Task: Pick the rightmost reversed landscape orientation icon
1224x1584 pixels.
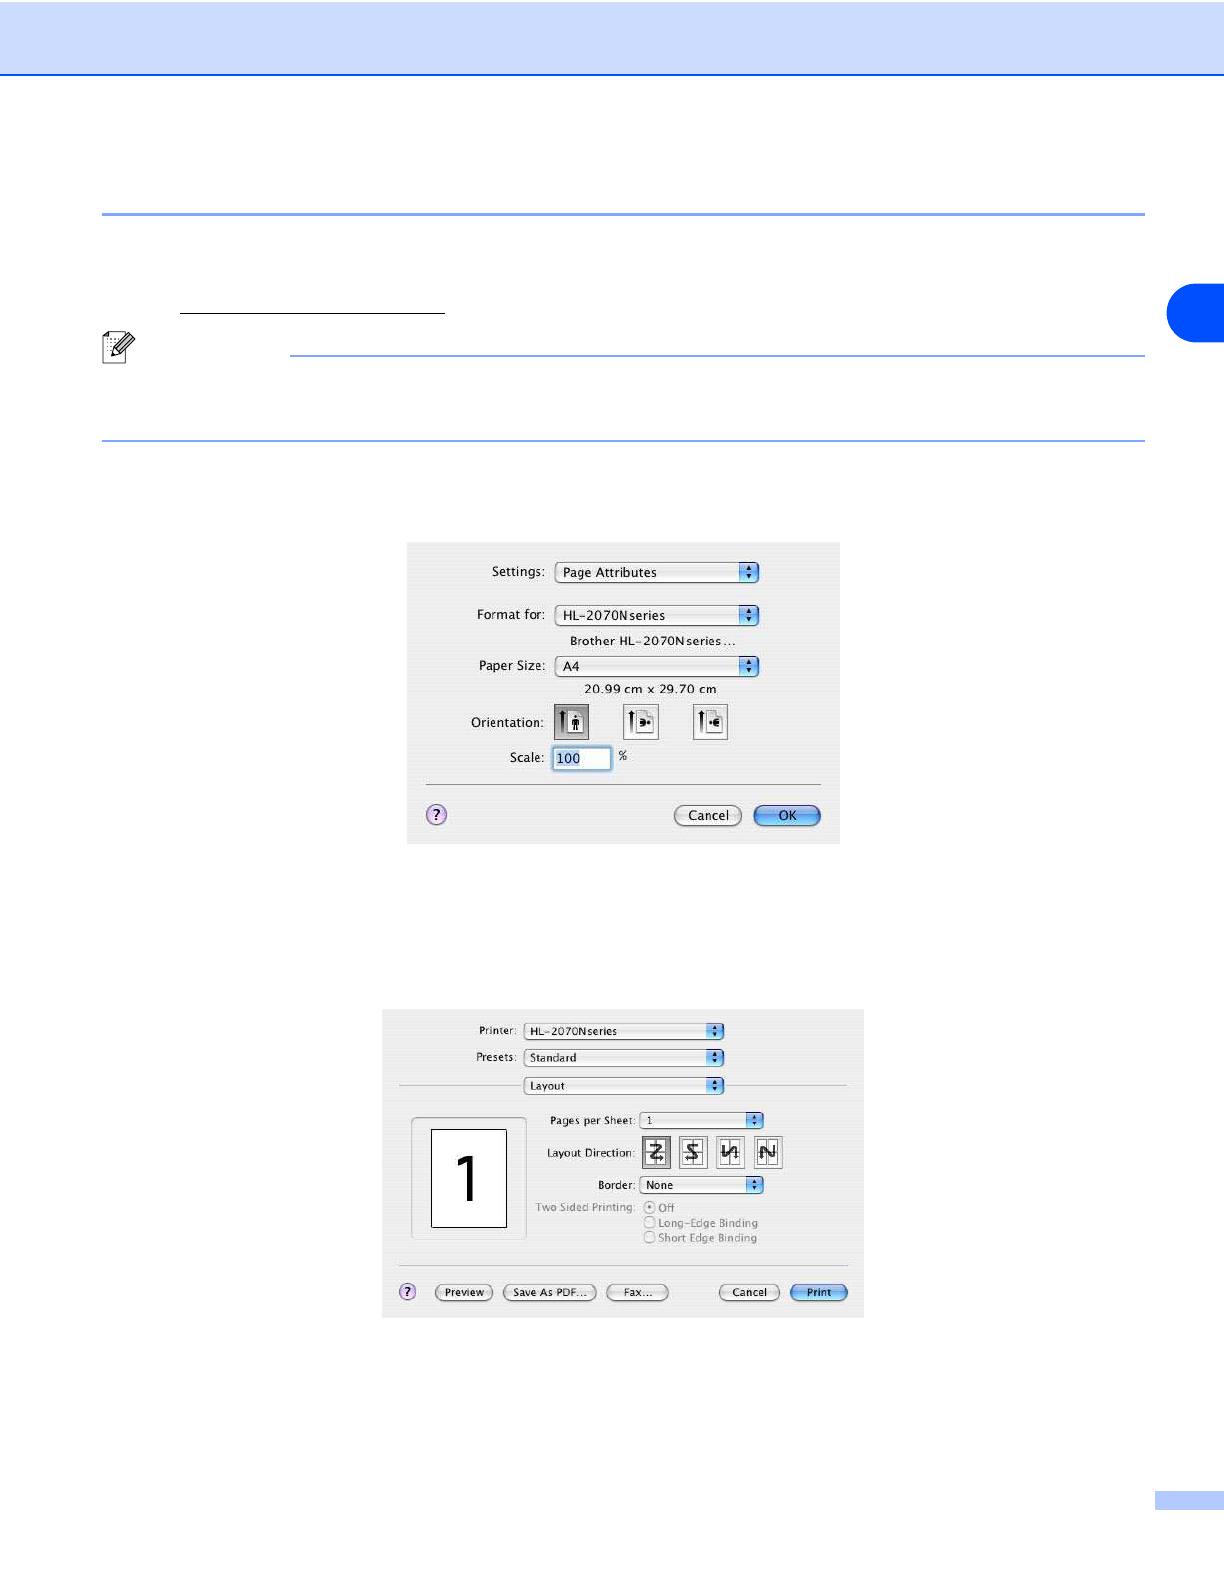Action: point(710,722)
